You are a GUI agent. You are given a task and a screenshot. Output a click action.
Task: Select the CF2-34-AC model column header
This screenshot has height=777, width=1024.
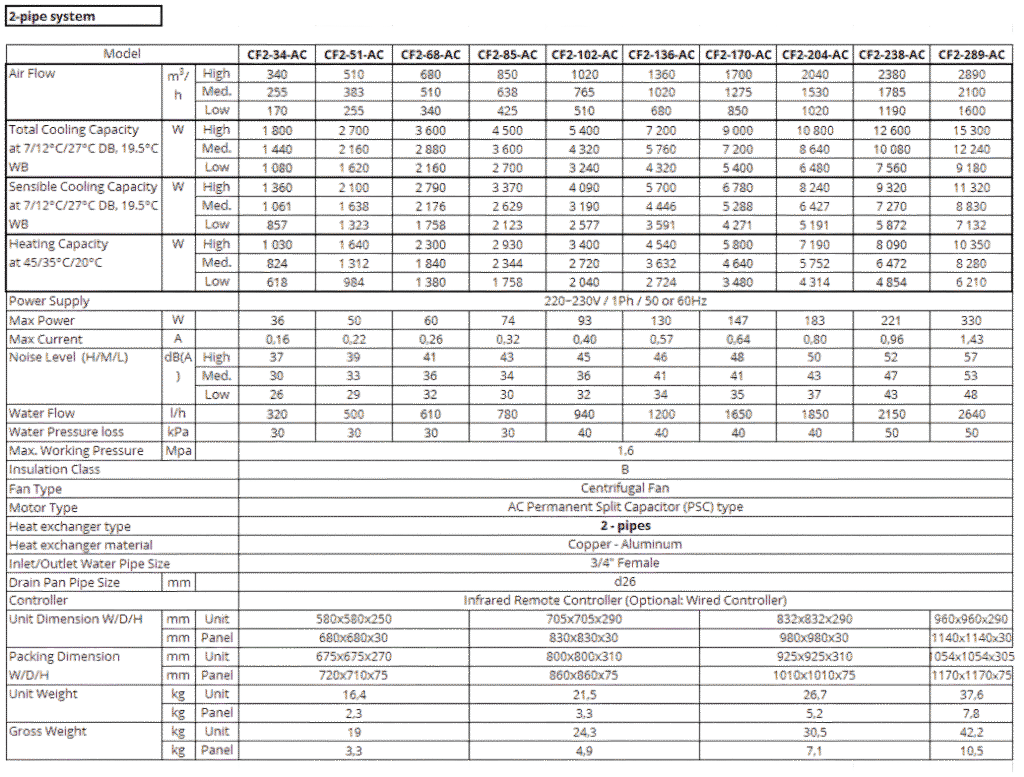[277, 54]
